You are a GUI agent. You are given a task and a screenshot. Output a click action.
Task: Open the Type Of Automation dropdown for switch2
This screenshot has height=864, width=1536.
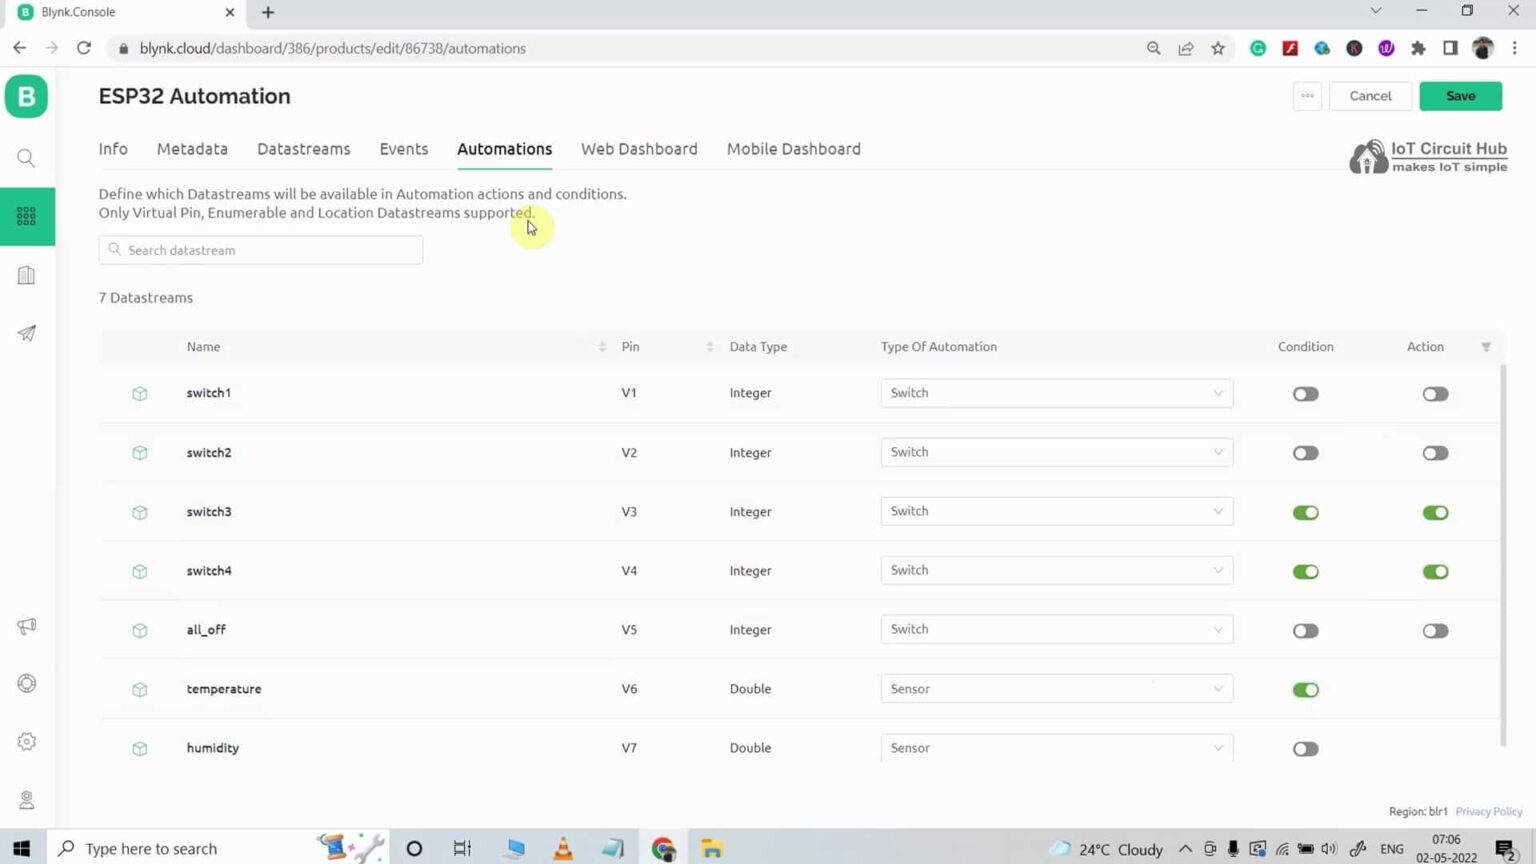click(x=1056, y=452)
